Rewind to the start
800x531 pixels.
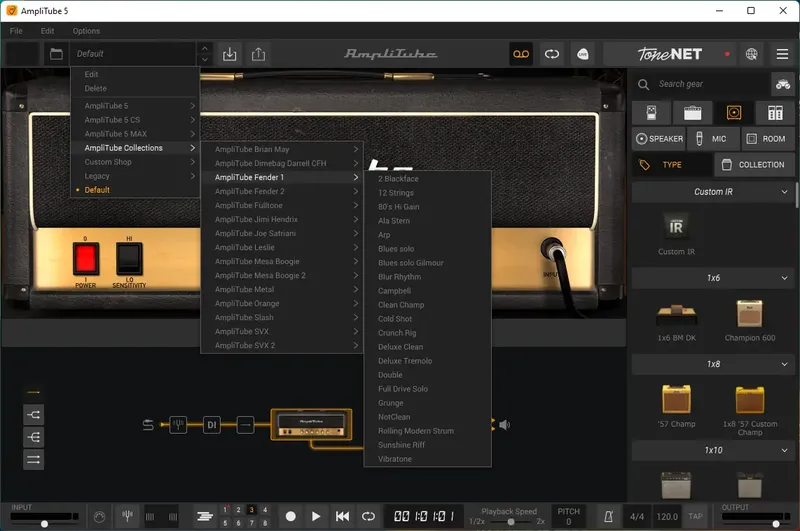pos(342,517)
